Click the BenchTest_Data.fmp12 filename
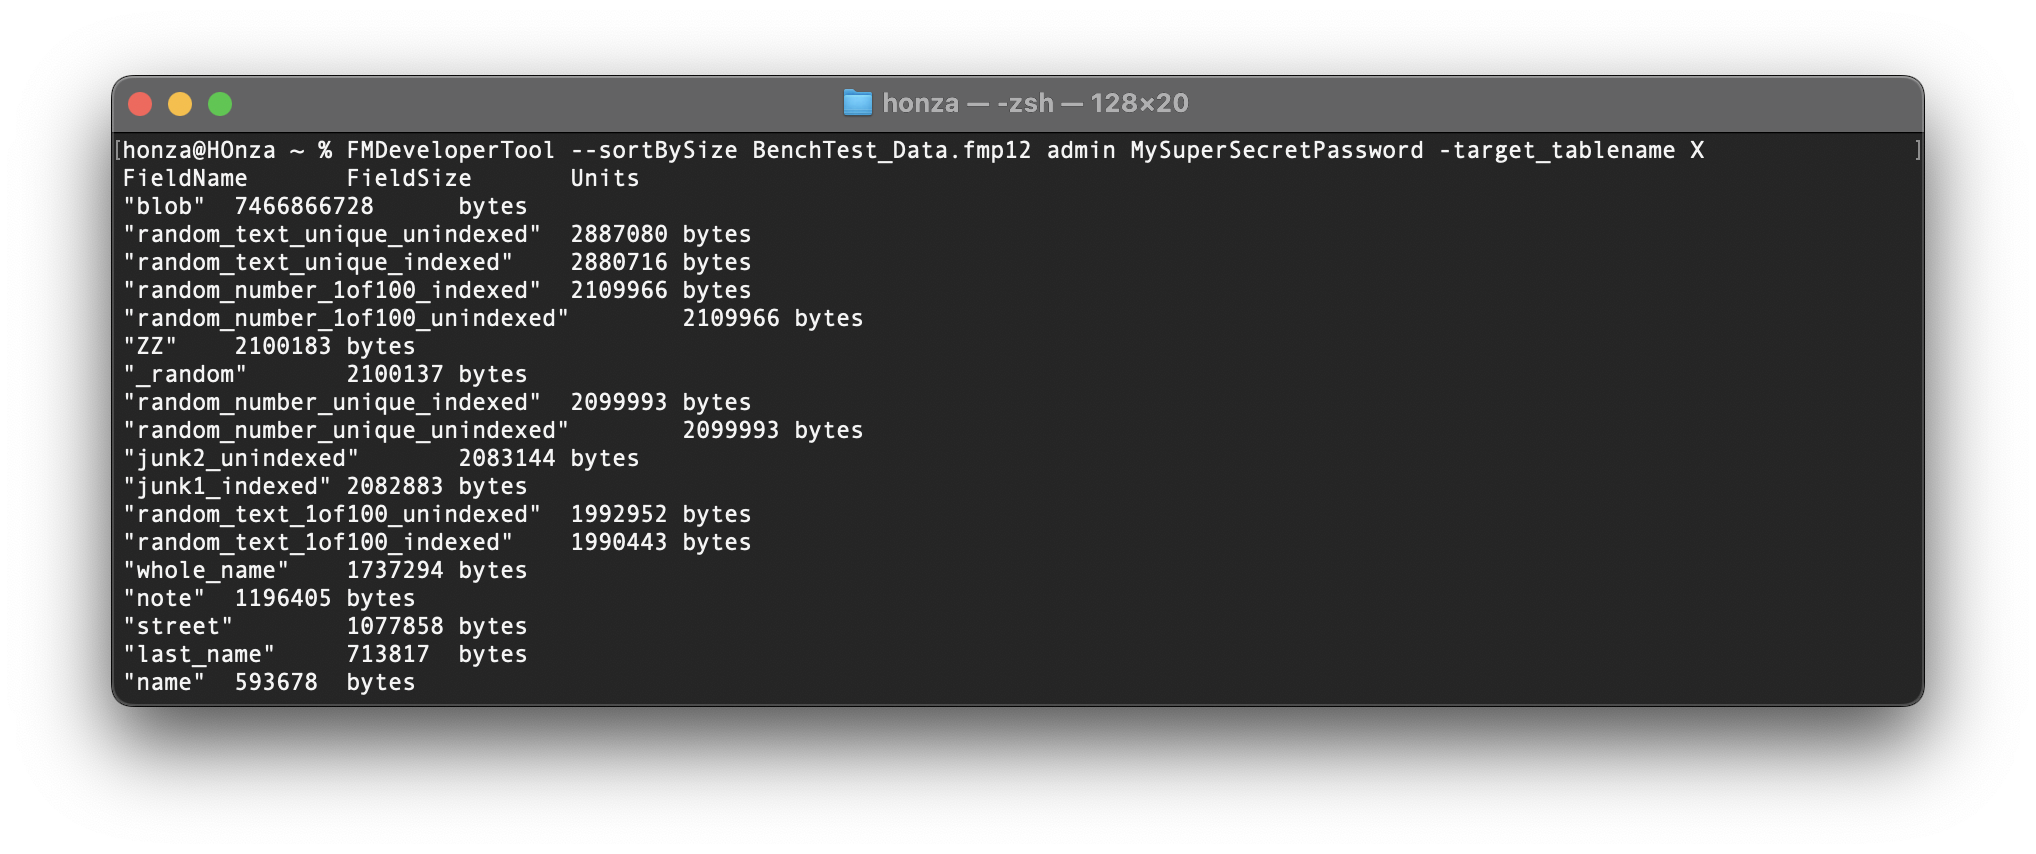 [891, 151]
